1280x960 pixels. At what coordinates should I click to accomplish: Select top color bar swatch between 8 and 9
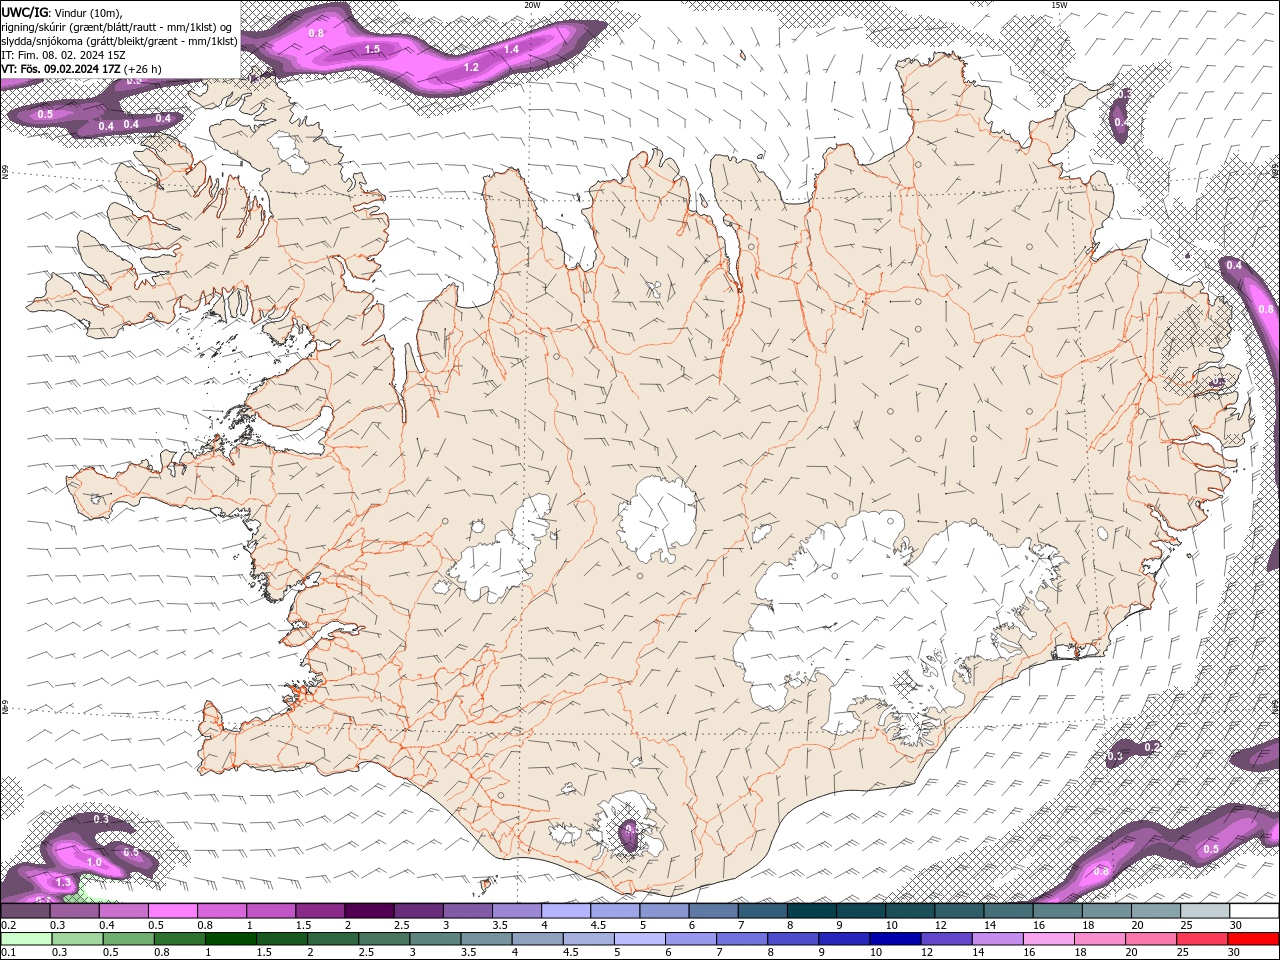click(812, 911)
